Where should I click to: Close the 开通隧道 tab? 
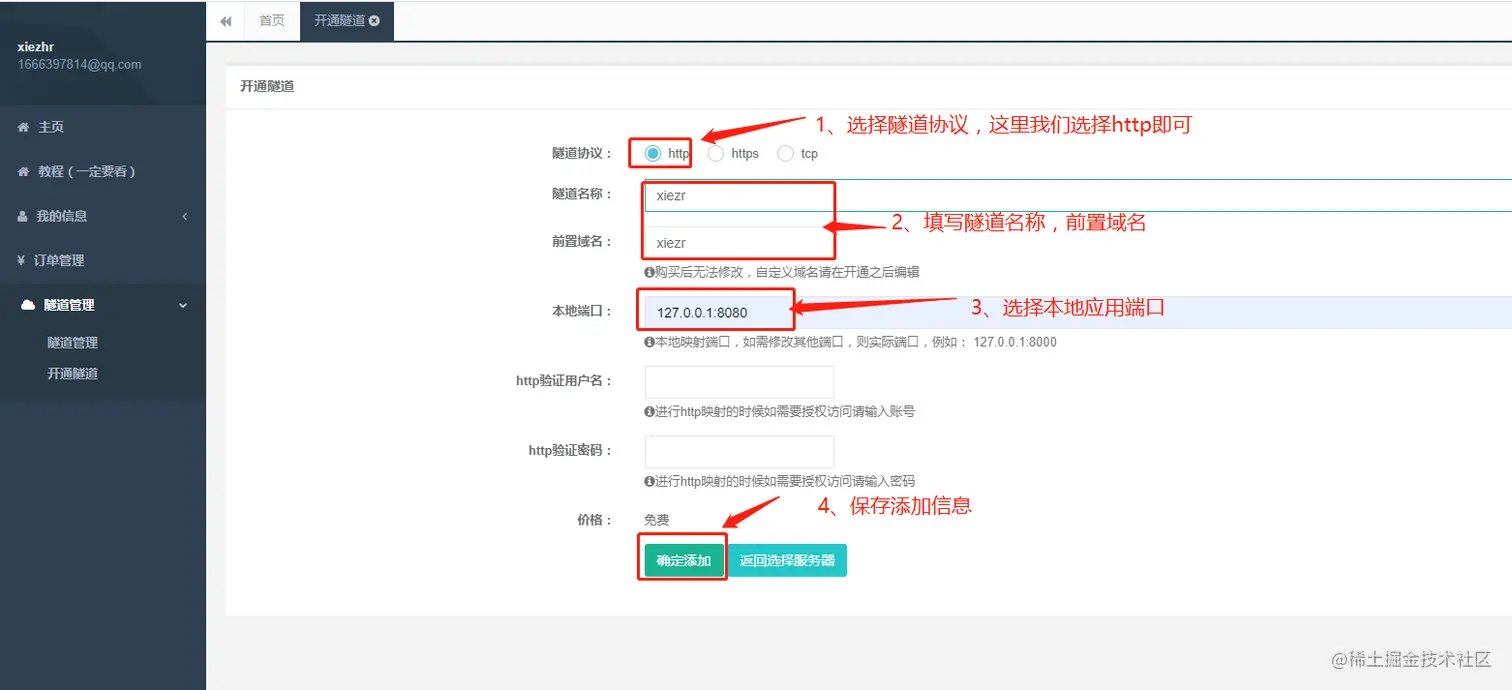tap(375, 20)
